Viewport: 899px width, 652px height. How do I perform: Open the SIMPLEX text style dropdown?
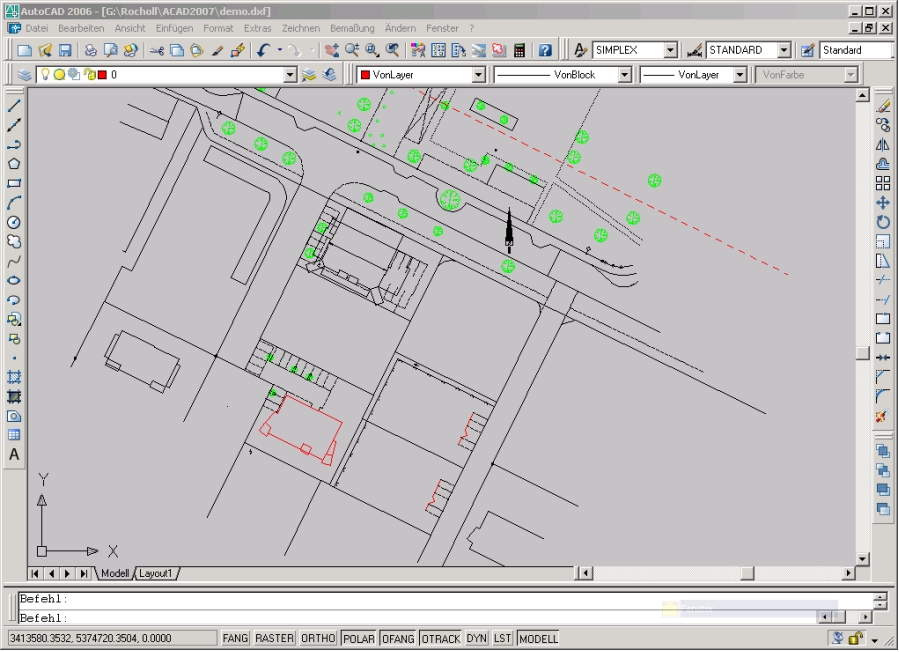coord(669,50)
